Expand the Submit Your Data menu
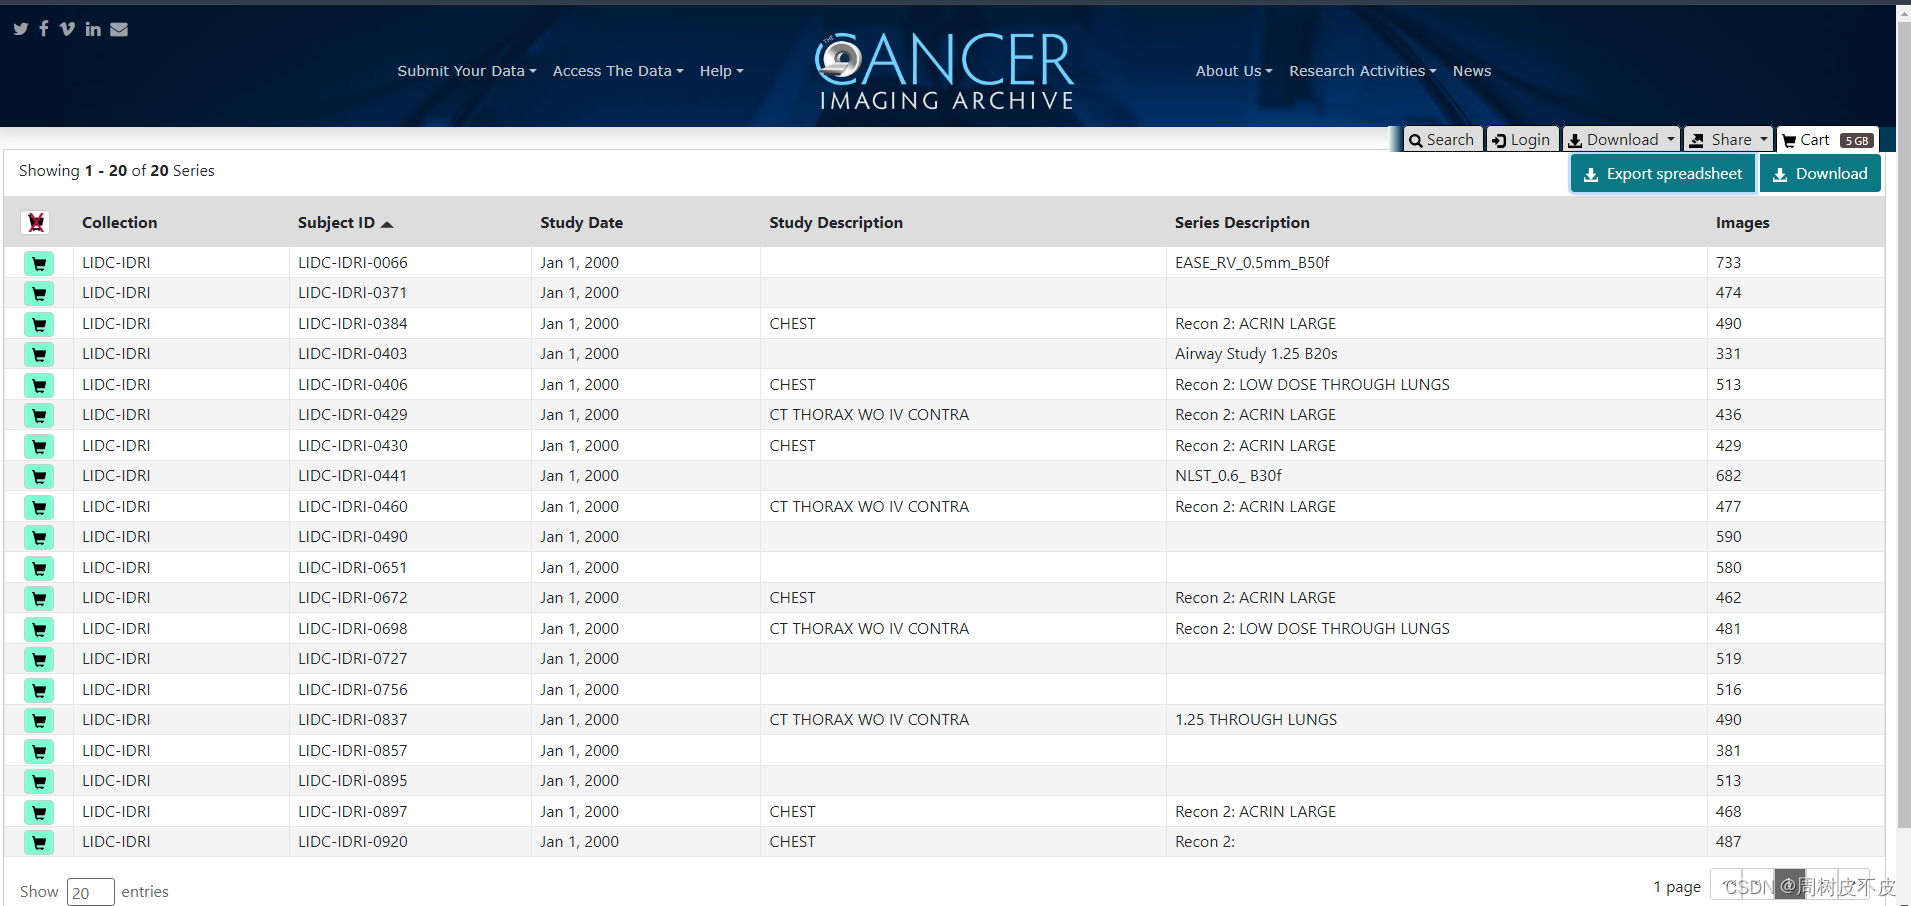 [467, 71]
